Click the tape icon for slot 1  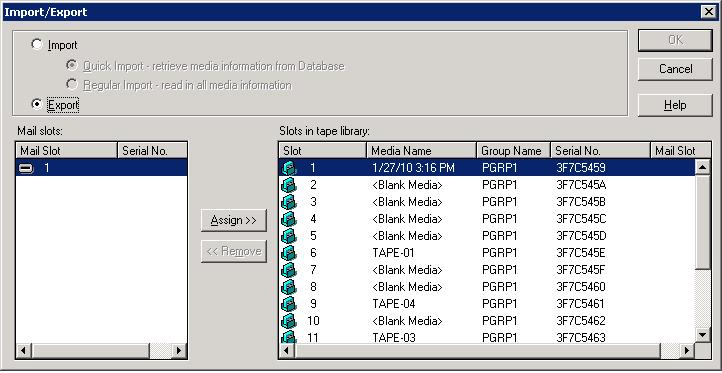[x=289, y=168]
